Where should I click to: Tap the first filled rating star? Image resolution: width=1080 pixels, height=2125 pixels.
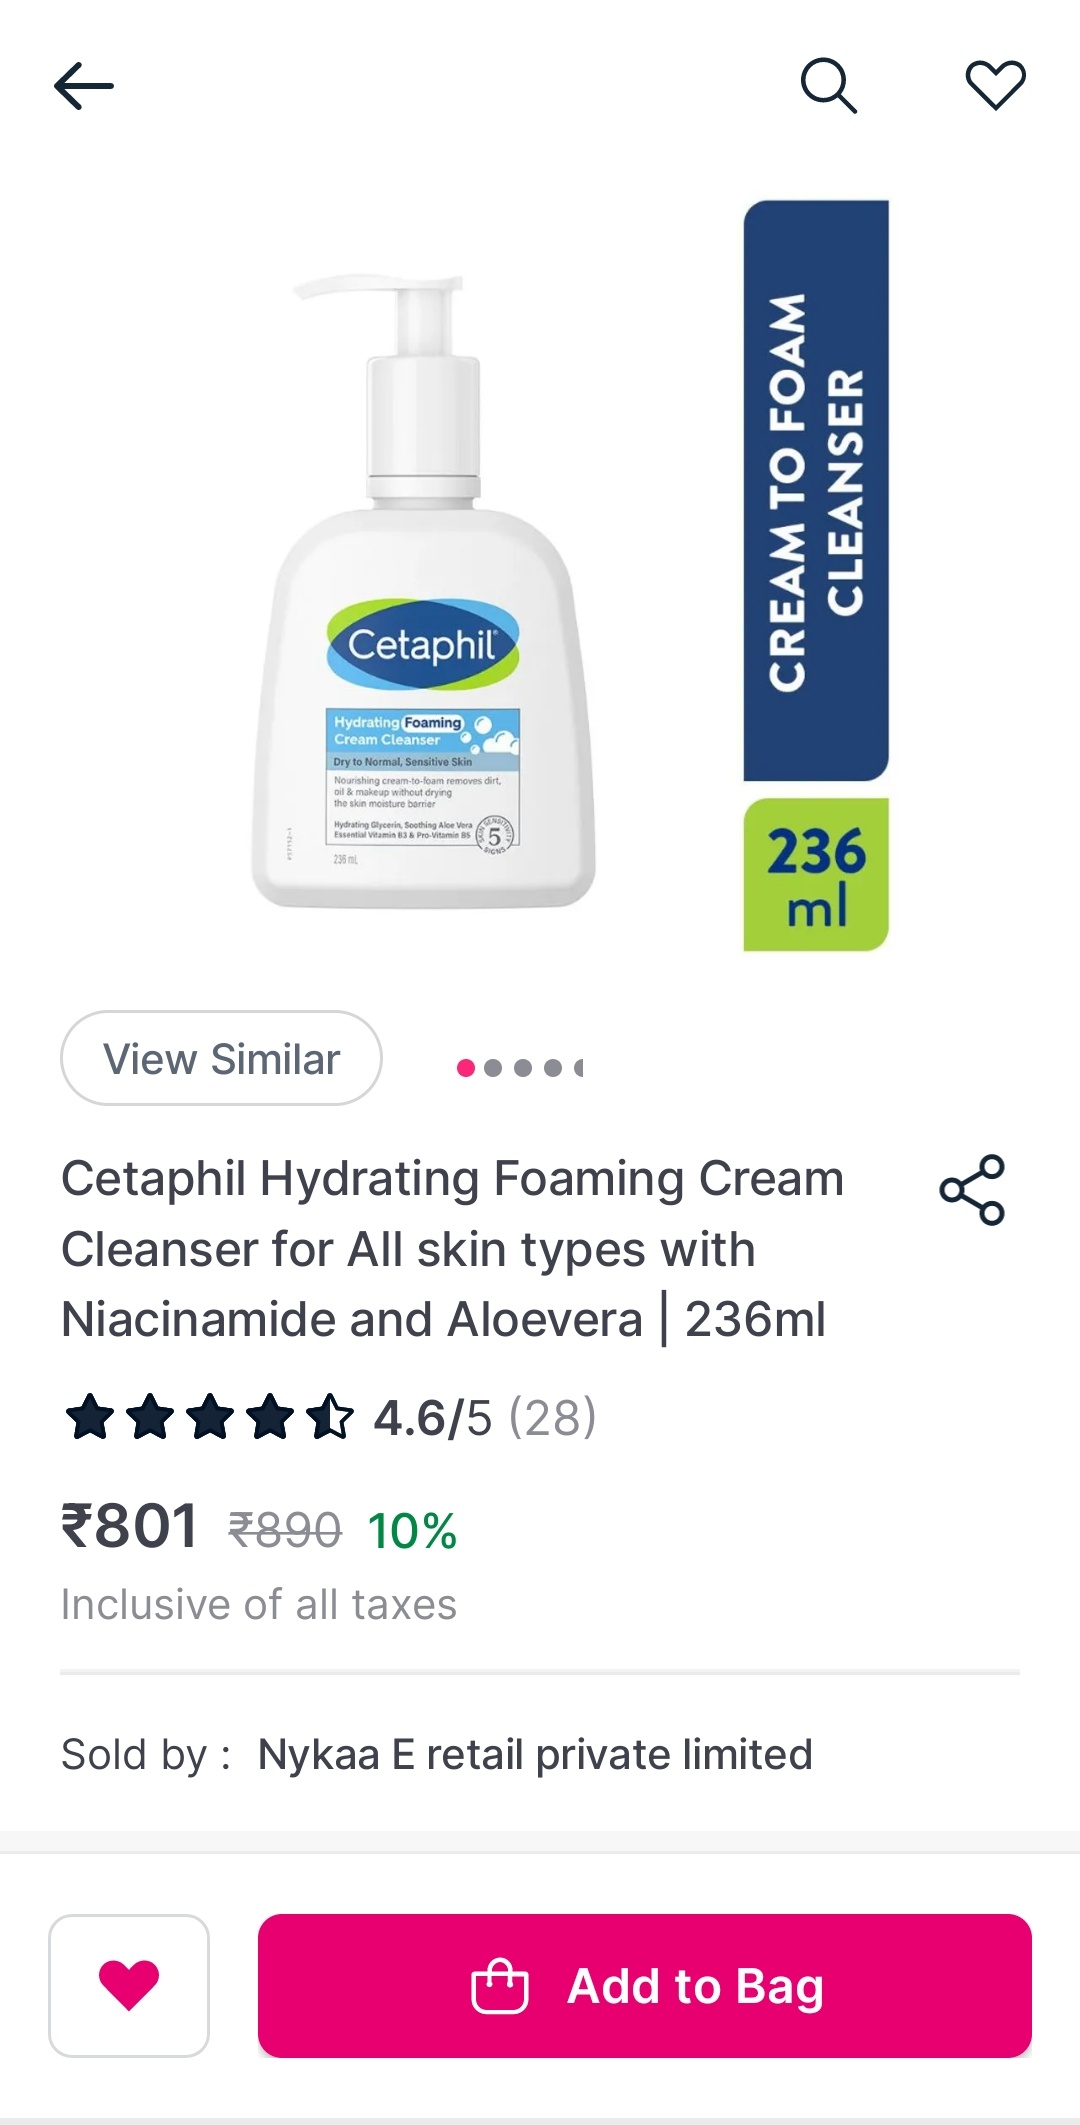88,1415
